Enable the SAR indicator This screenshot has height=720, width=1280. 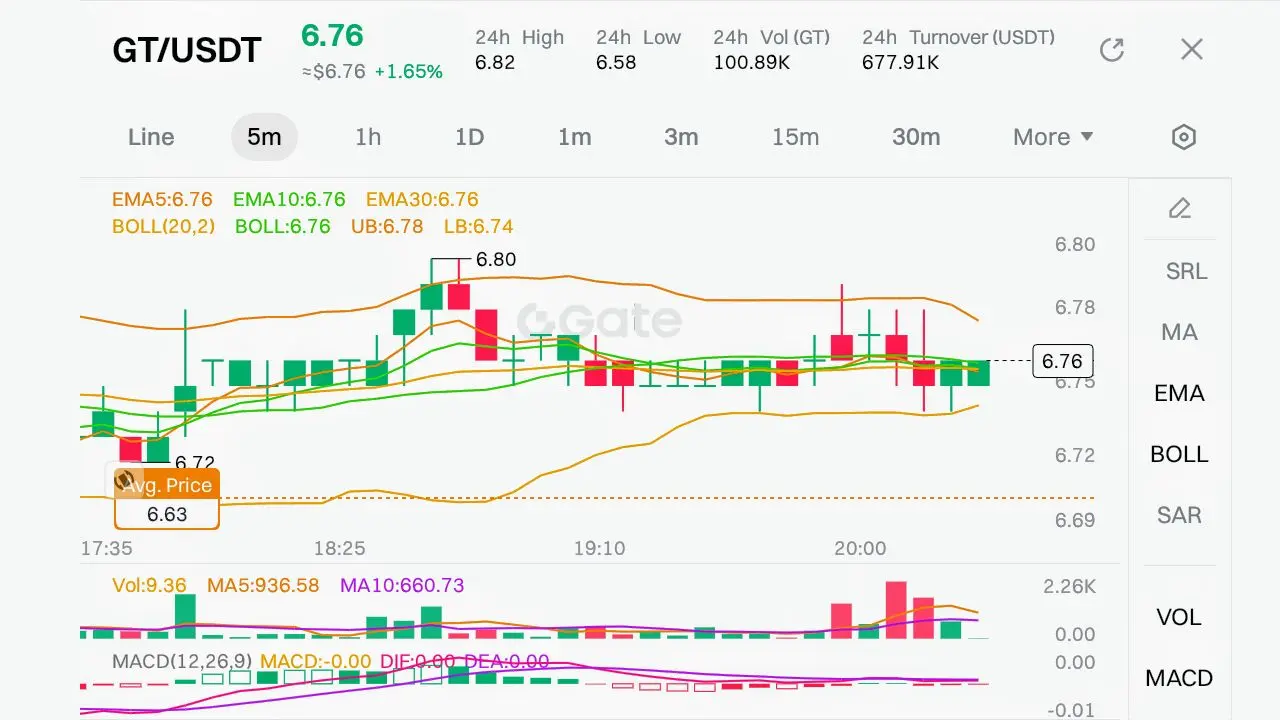[x=1180, y=515]
